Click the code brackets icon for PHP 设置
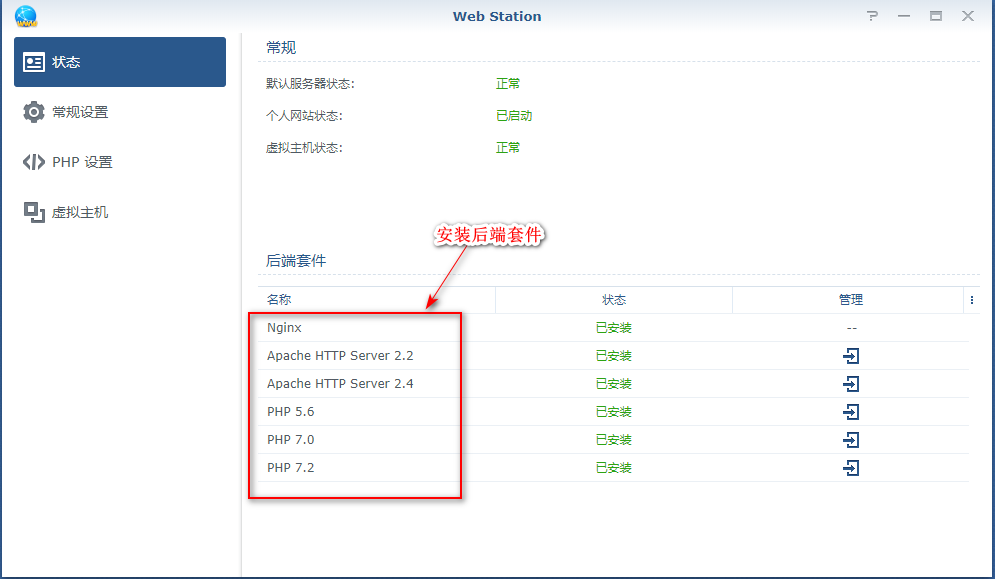Screen dimensions: 995x579 click(34, 161)
